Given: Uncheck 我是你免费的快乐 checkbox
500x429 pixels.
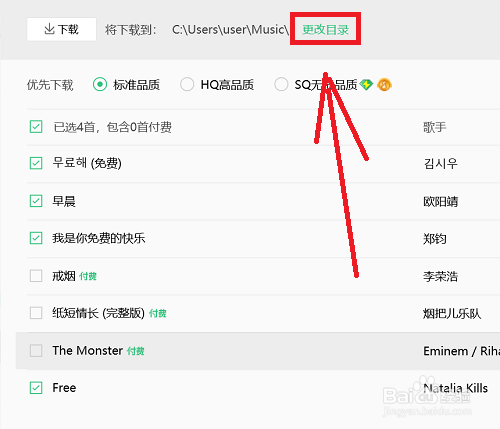Looking at the screenshot, I should click(36, 238).
